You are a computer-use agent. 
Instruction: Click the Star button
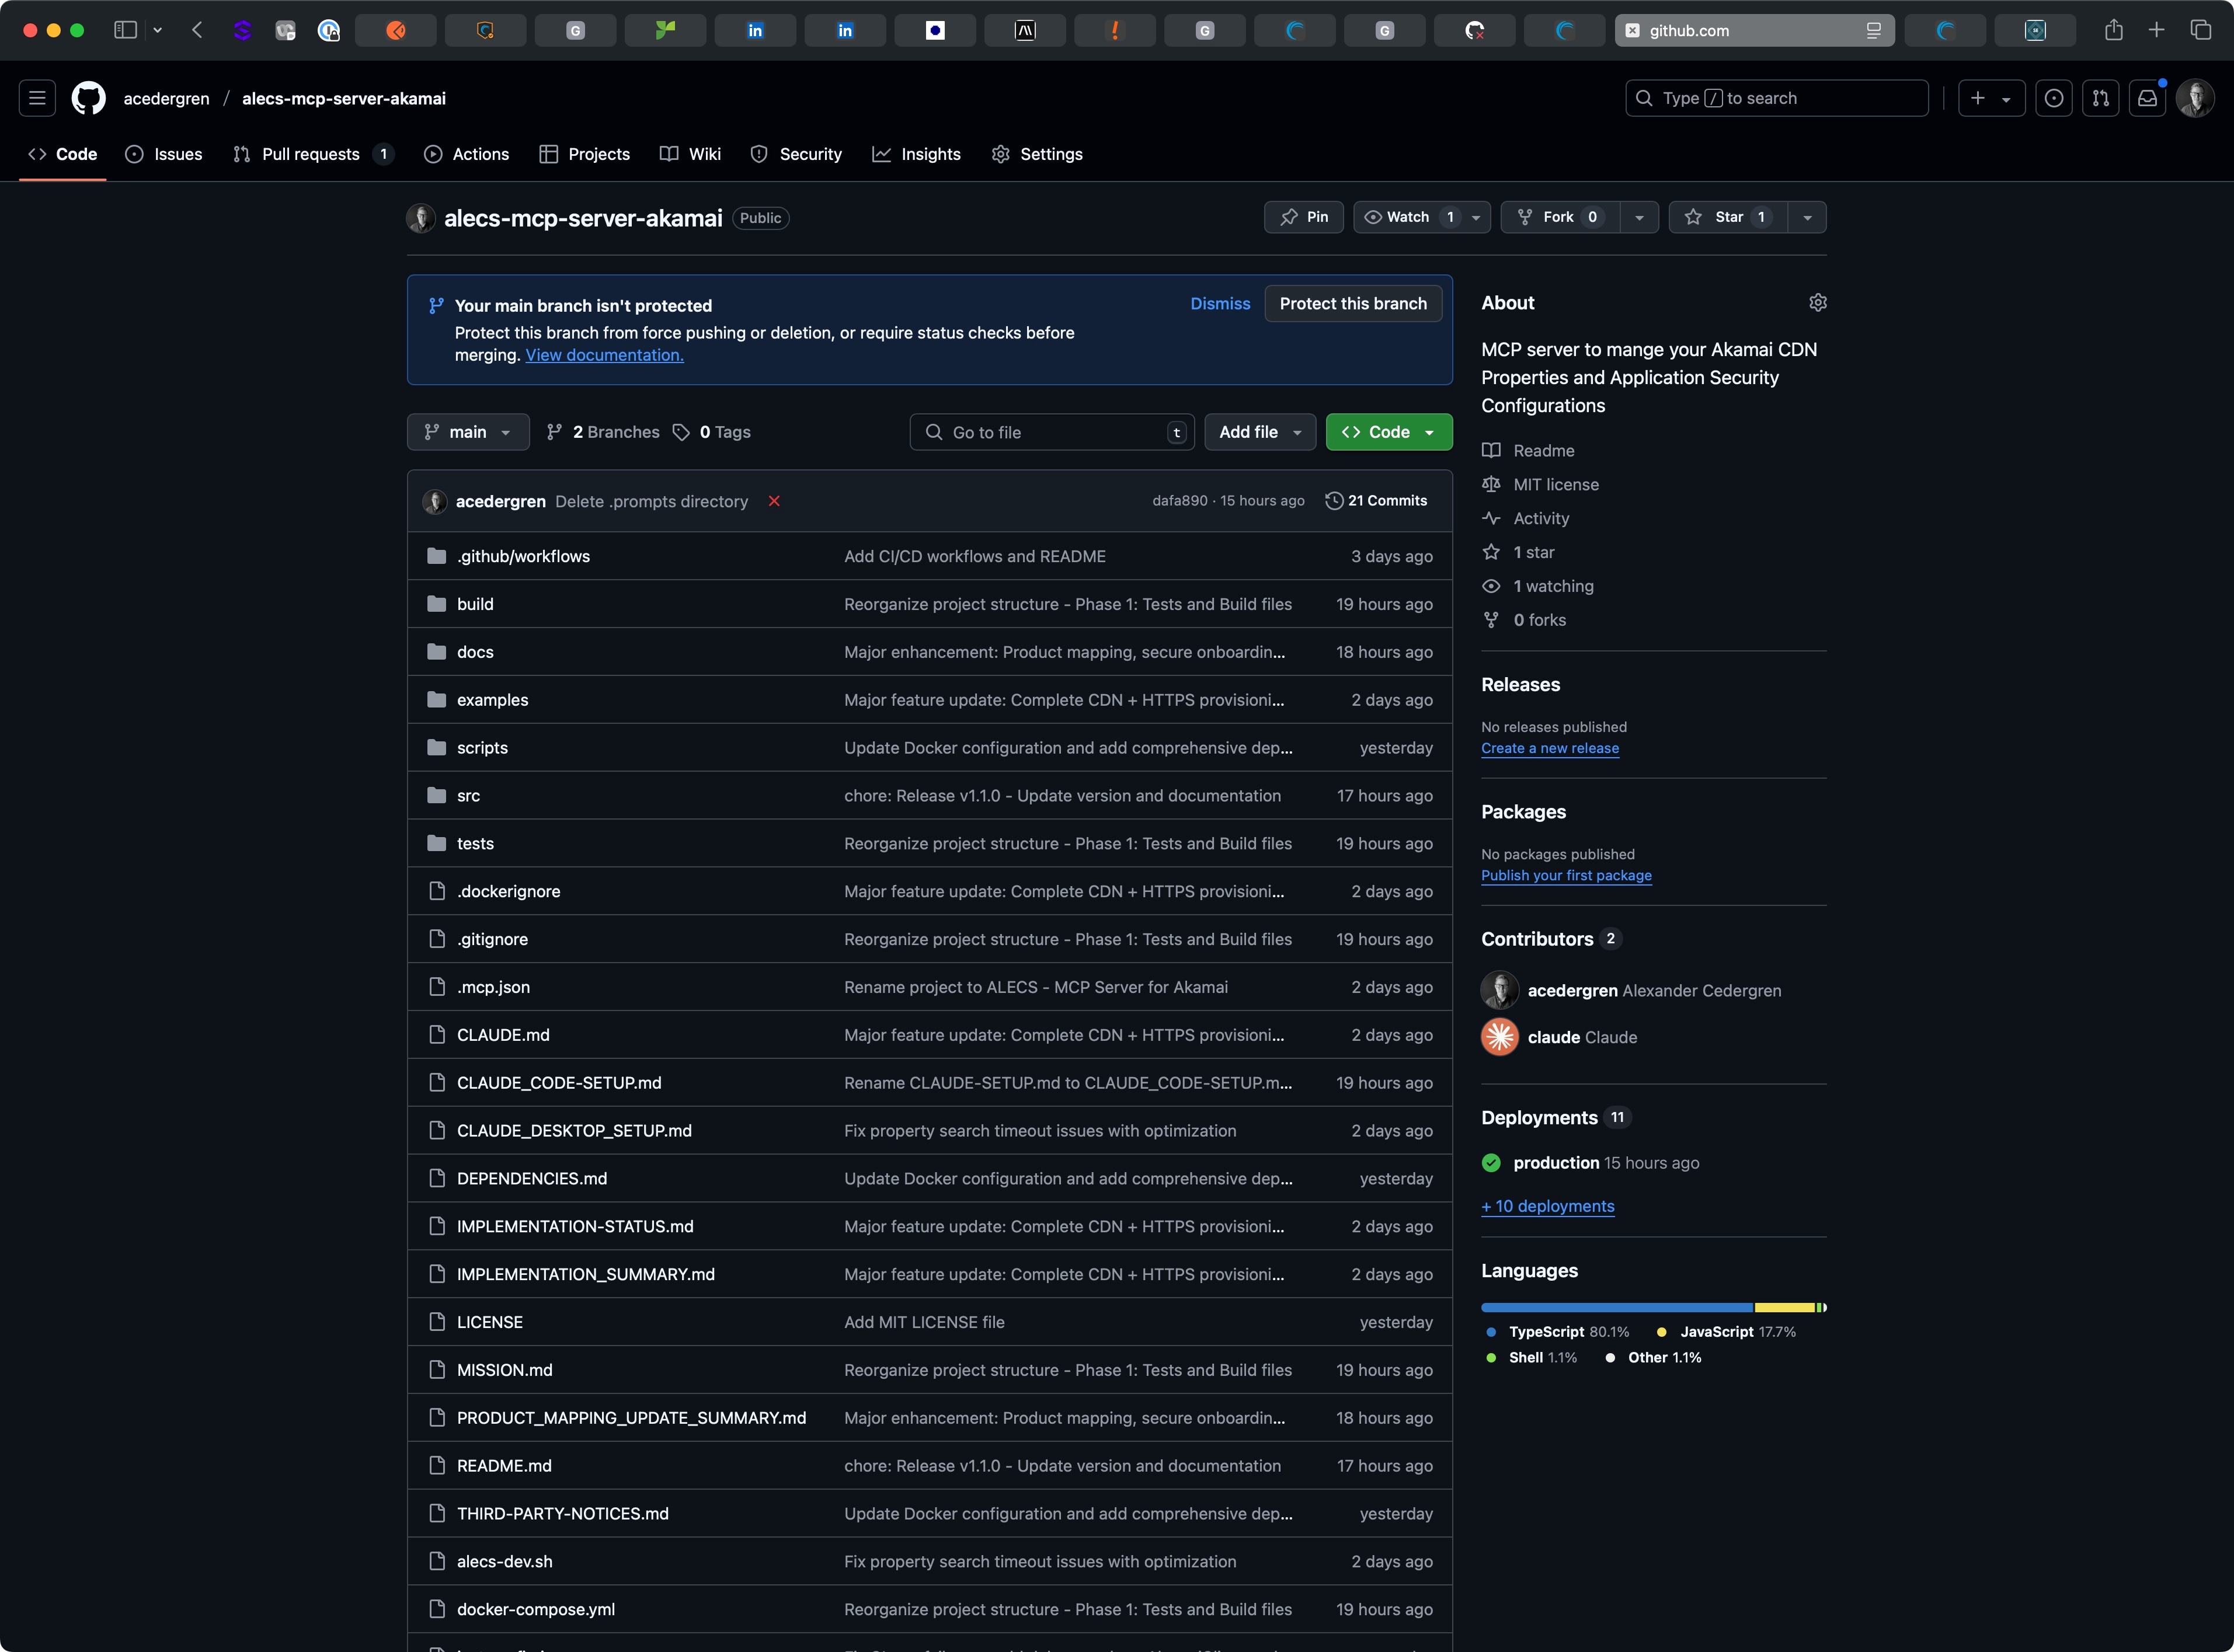coord(1728,217)
